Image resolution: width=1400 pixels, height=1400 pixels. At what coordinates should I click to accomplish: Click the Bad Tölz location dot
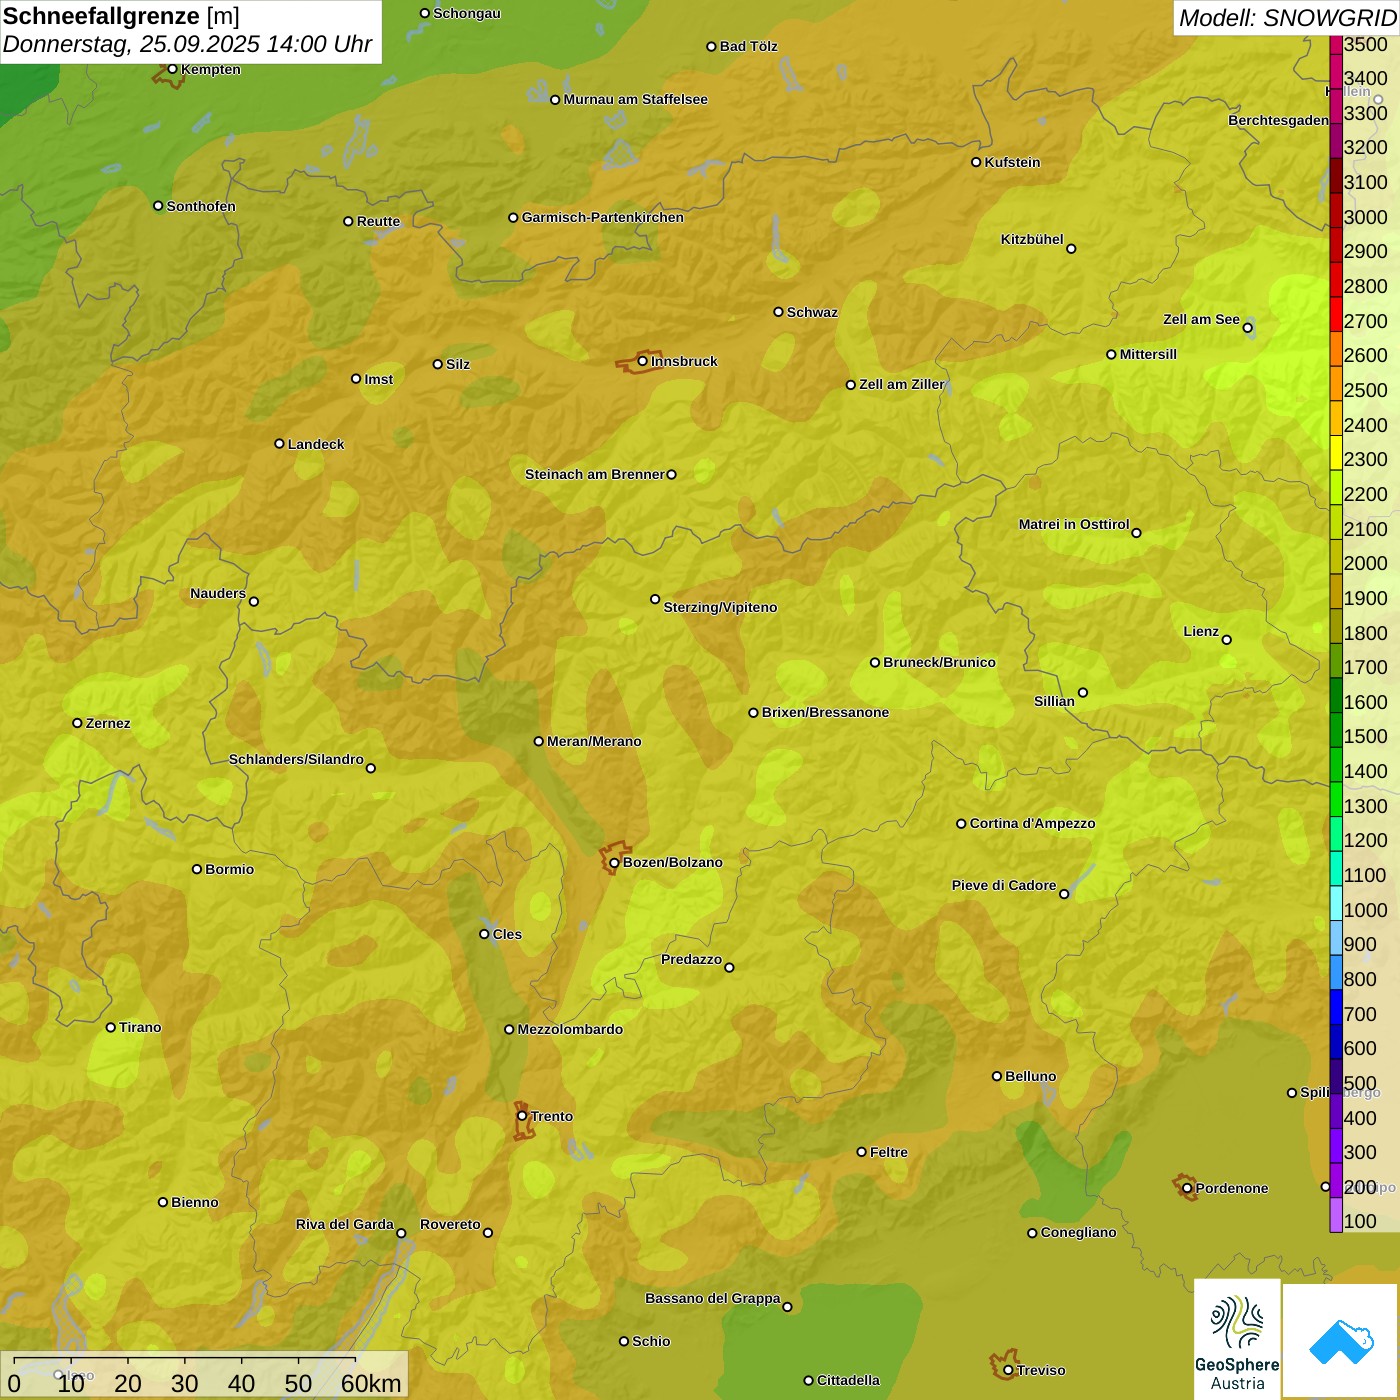pos(711,46)
